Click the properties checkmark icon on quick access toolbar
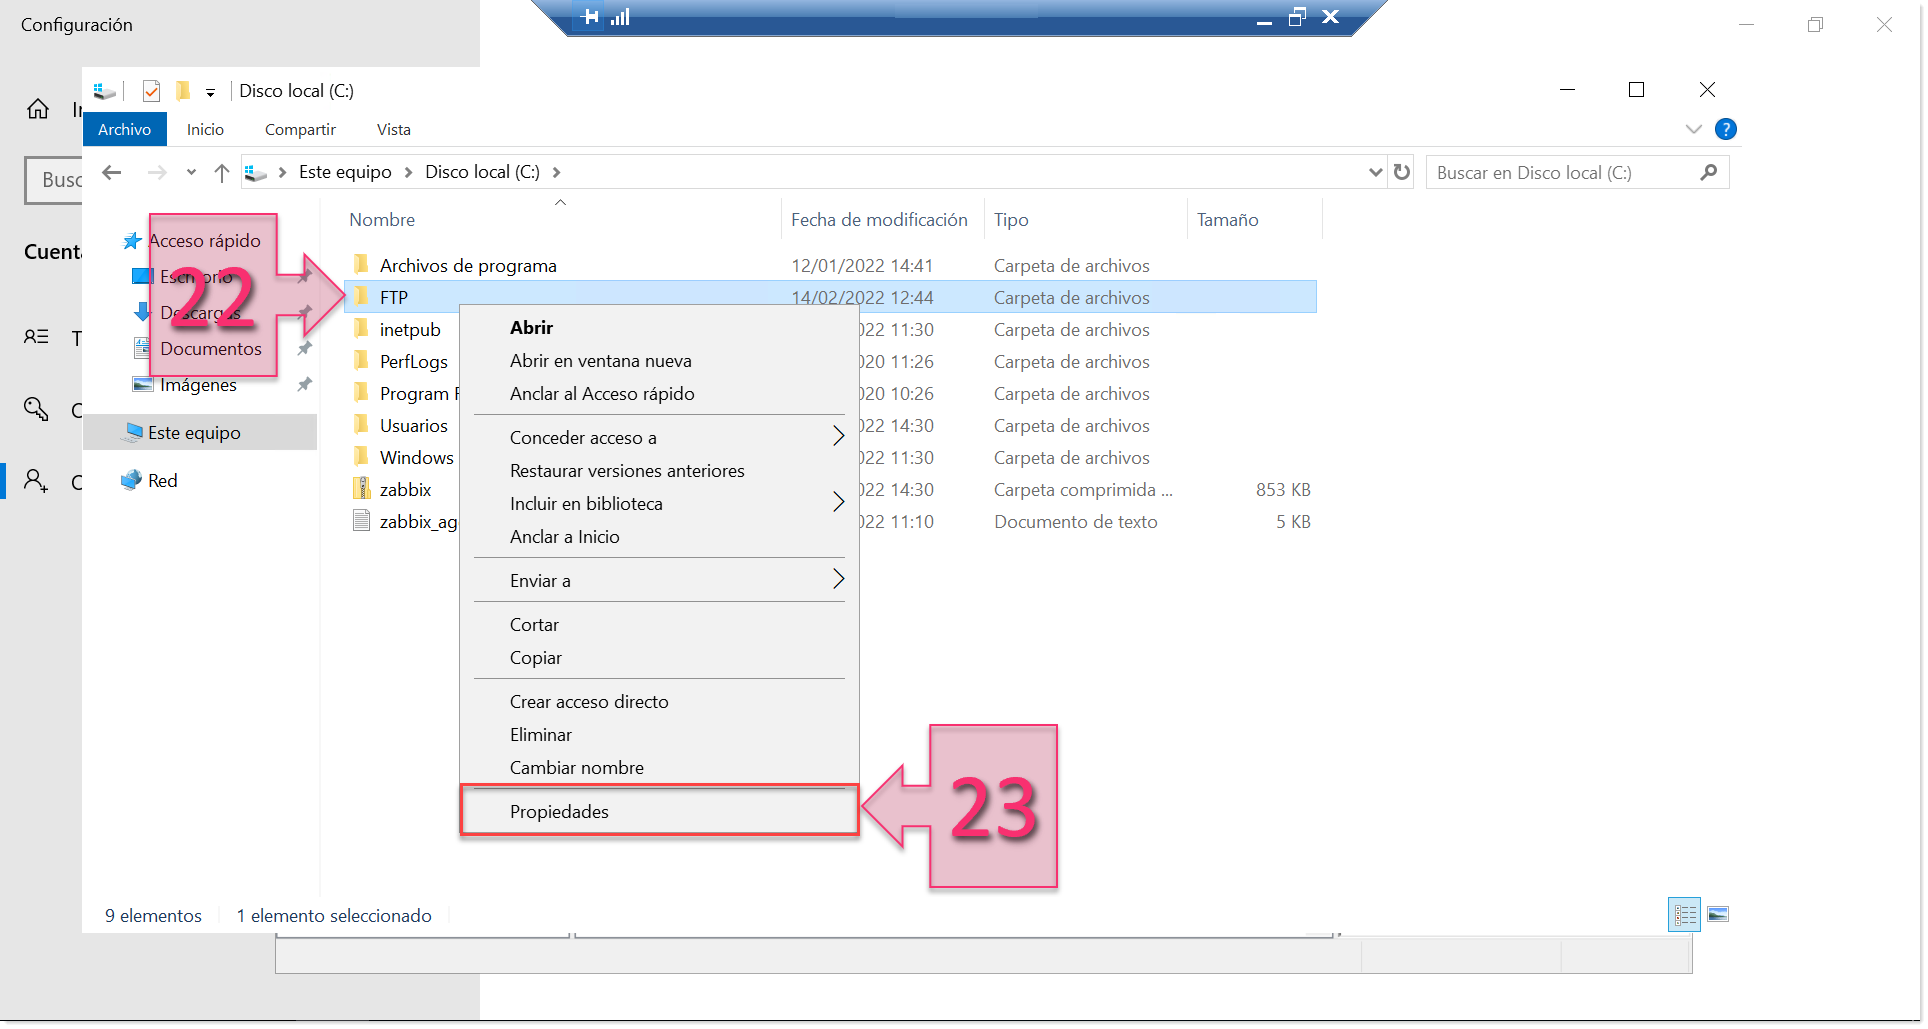The width and height of the screenshot is (1928, 1029). [x=151, y=90]
